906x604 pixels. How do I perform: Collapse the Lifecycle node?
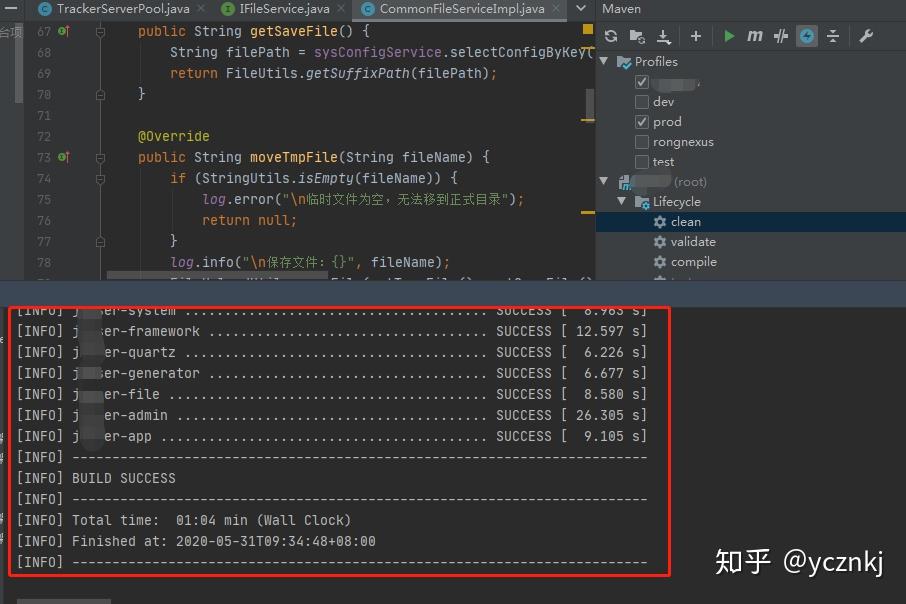point(622,201)
